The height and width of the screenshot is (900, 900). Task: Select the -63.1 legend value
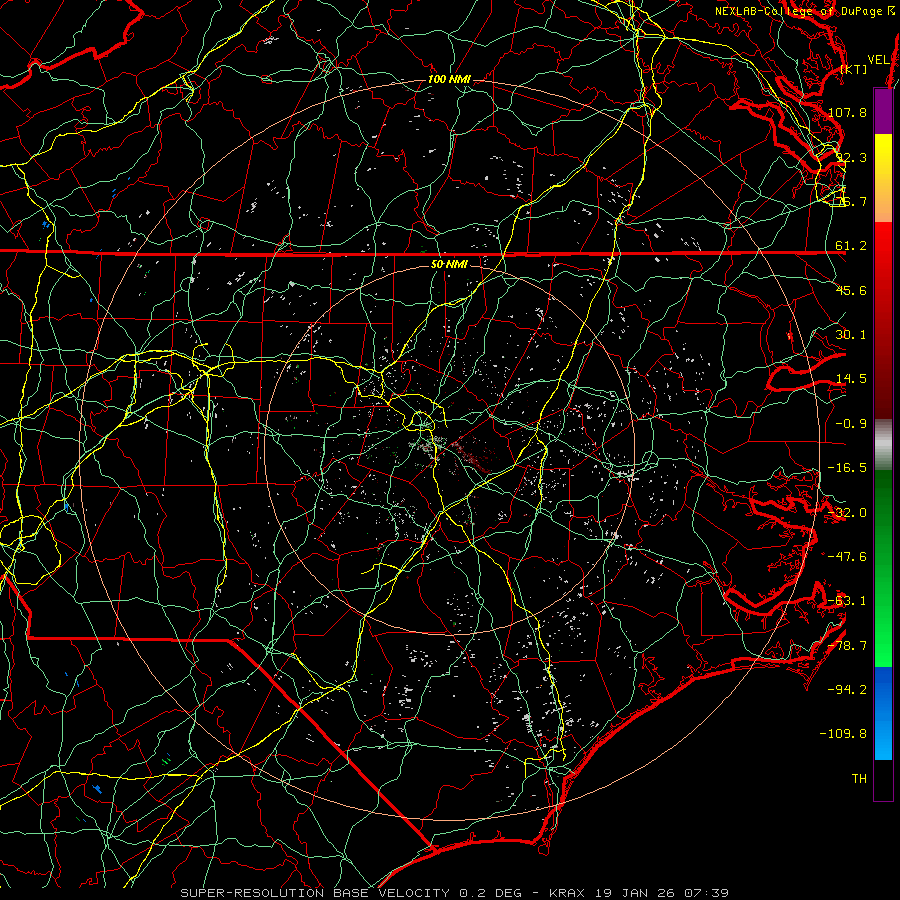[848, 601]
